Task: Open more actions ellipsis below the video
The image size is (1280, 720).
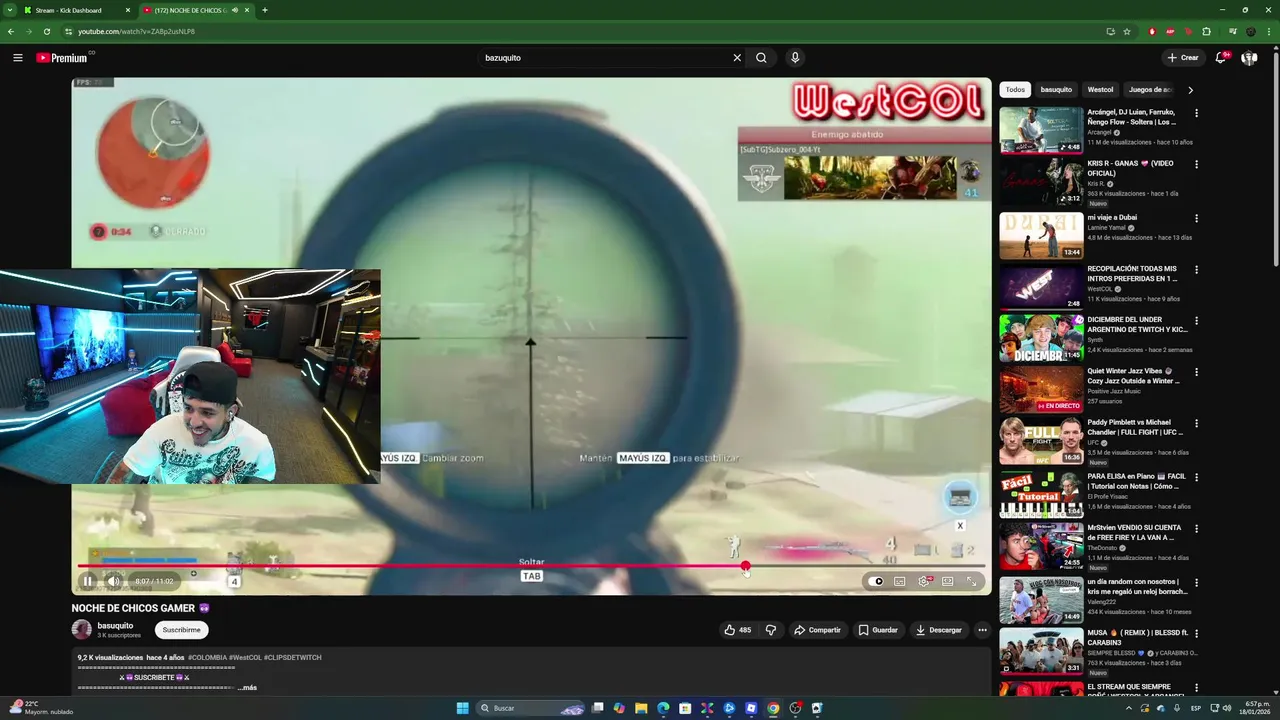Action: point(983,630)
